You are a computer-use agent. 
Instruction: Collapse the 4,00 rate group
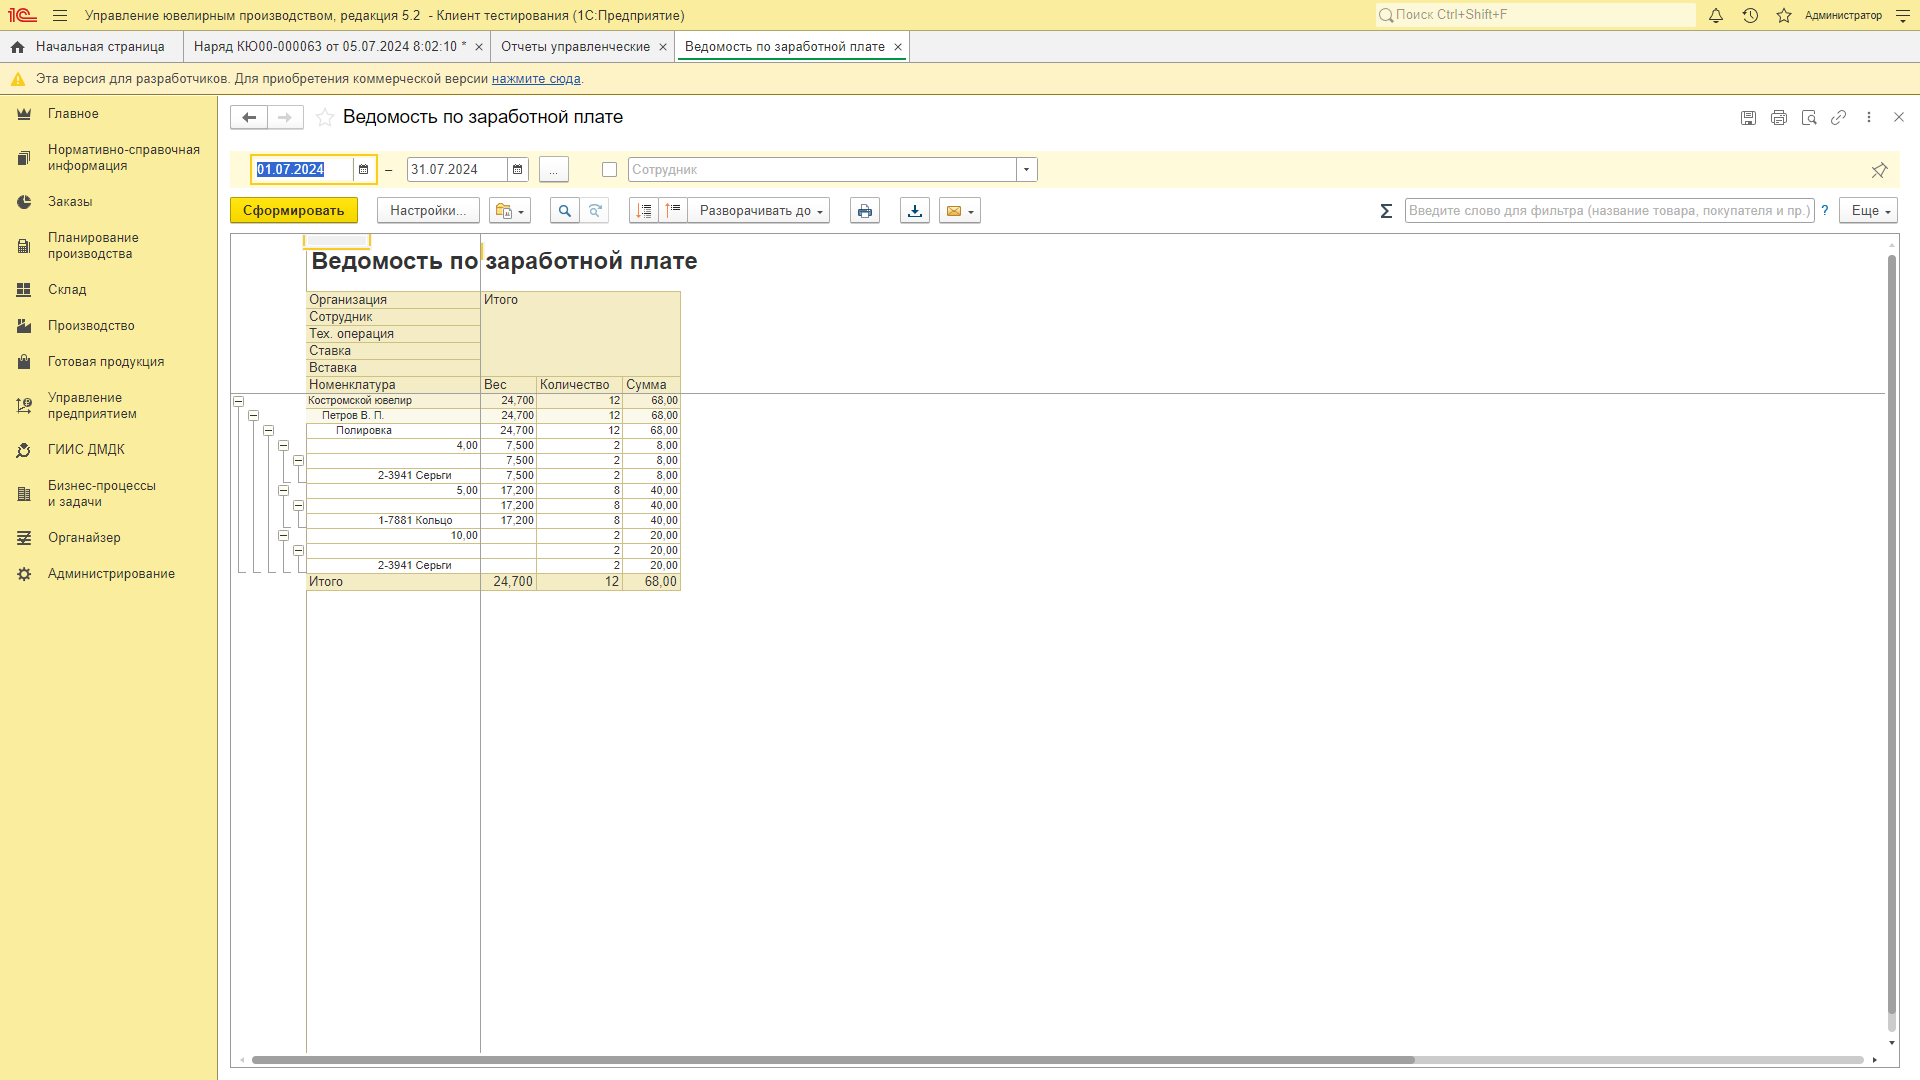(284, 446)
